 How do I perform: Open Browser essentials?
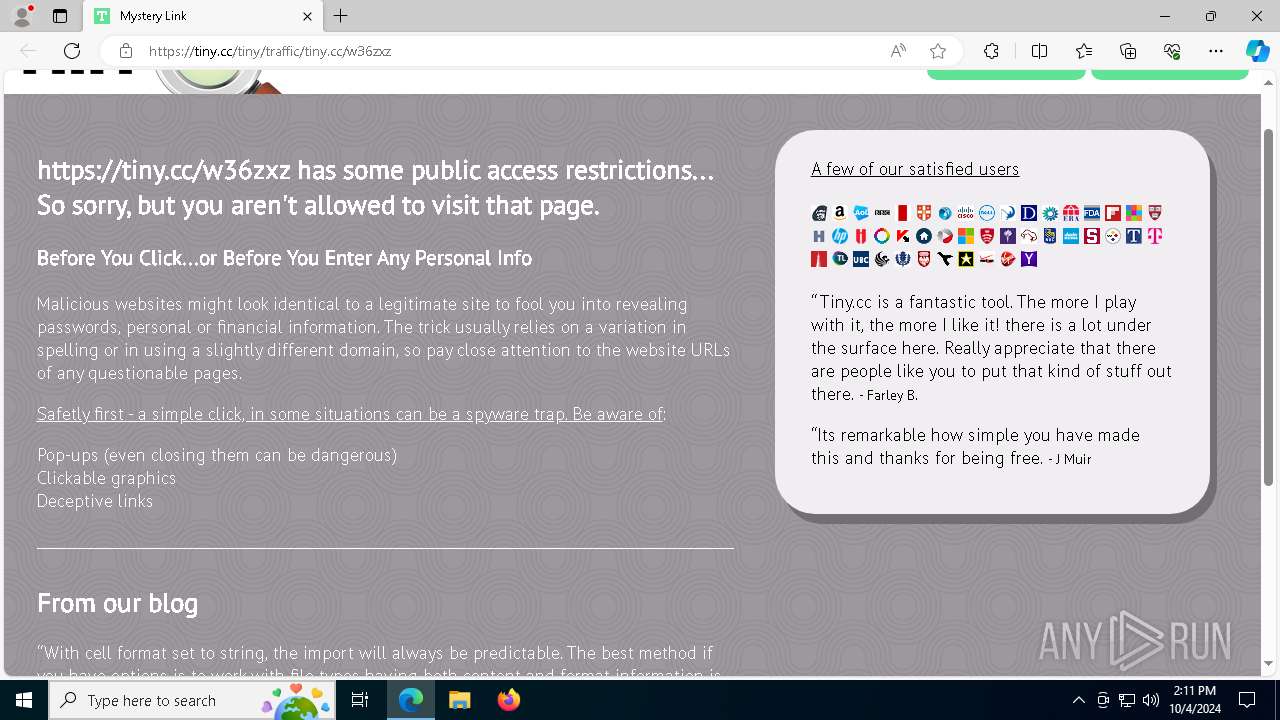[x=1172, y=51]
